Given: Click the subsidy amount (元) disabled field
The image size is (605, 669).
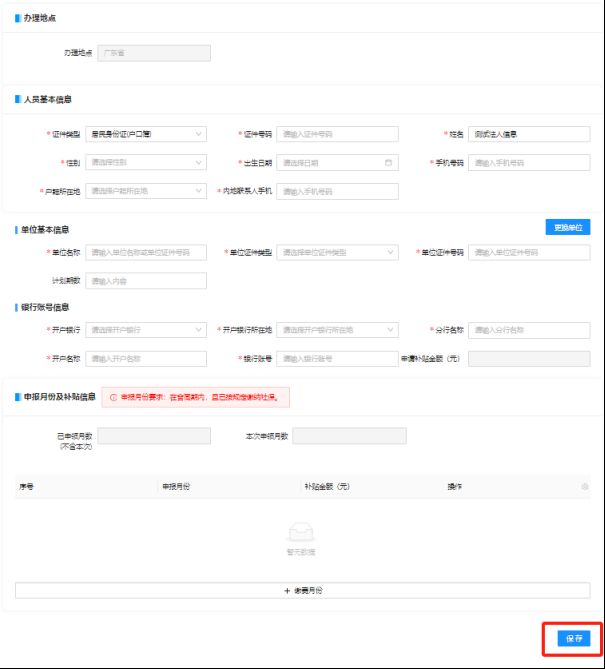Looking at the screenshot, I should [x=529, y=359].
